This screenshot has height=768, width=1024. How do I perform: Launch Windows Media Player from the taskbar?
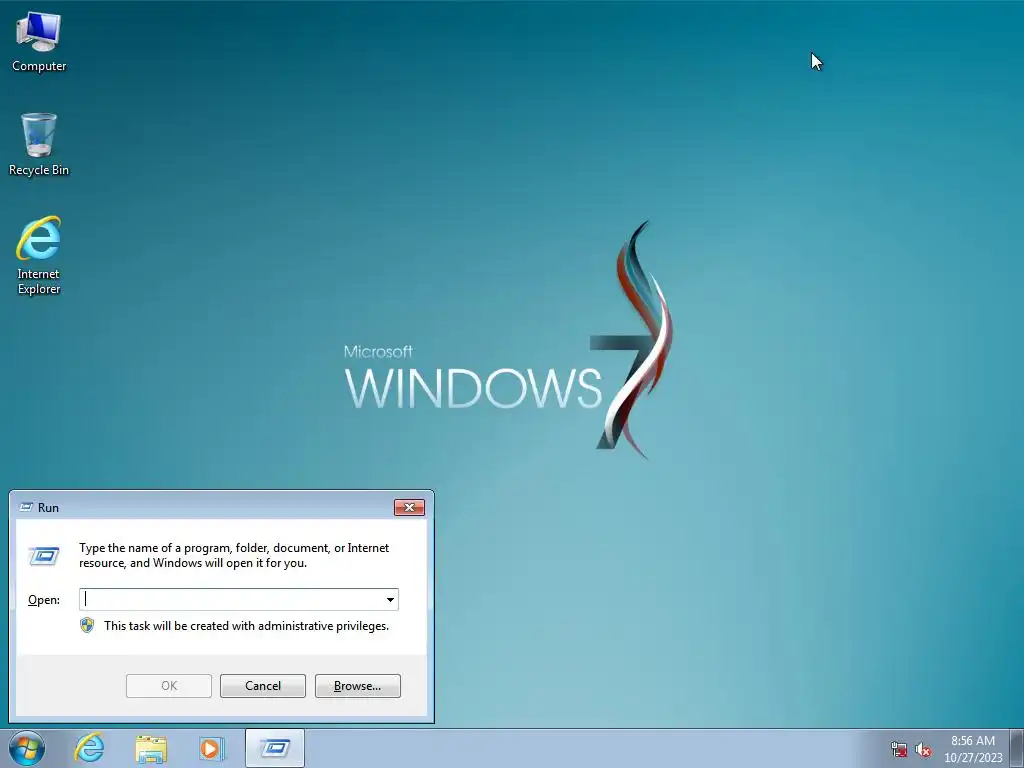coord(212,748)
